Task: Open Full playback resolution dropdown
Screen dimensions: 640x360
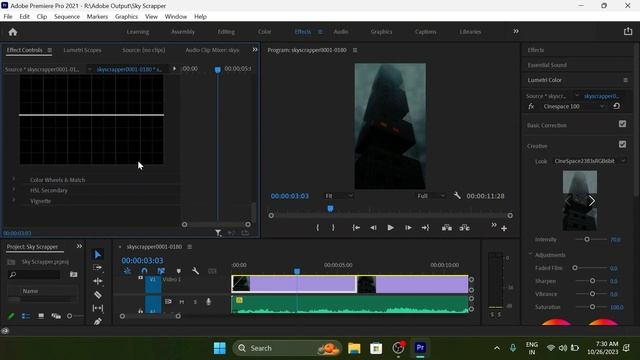Action: tap(431, 196)
